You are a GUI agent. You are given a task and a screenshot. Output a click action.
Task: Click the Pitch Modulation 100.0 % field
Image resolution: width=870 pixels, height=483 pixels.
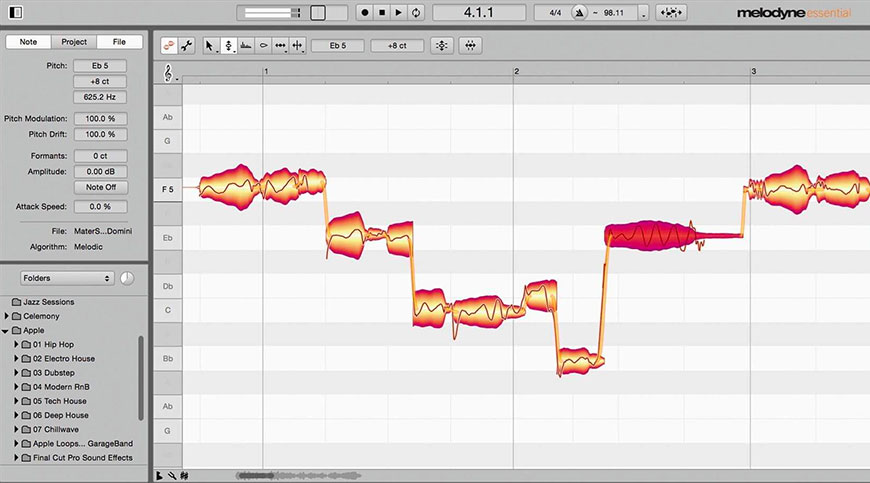click(x=100, y=119)
